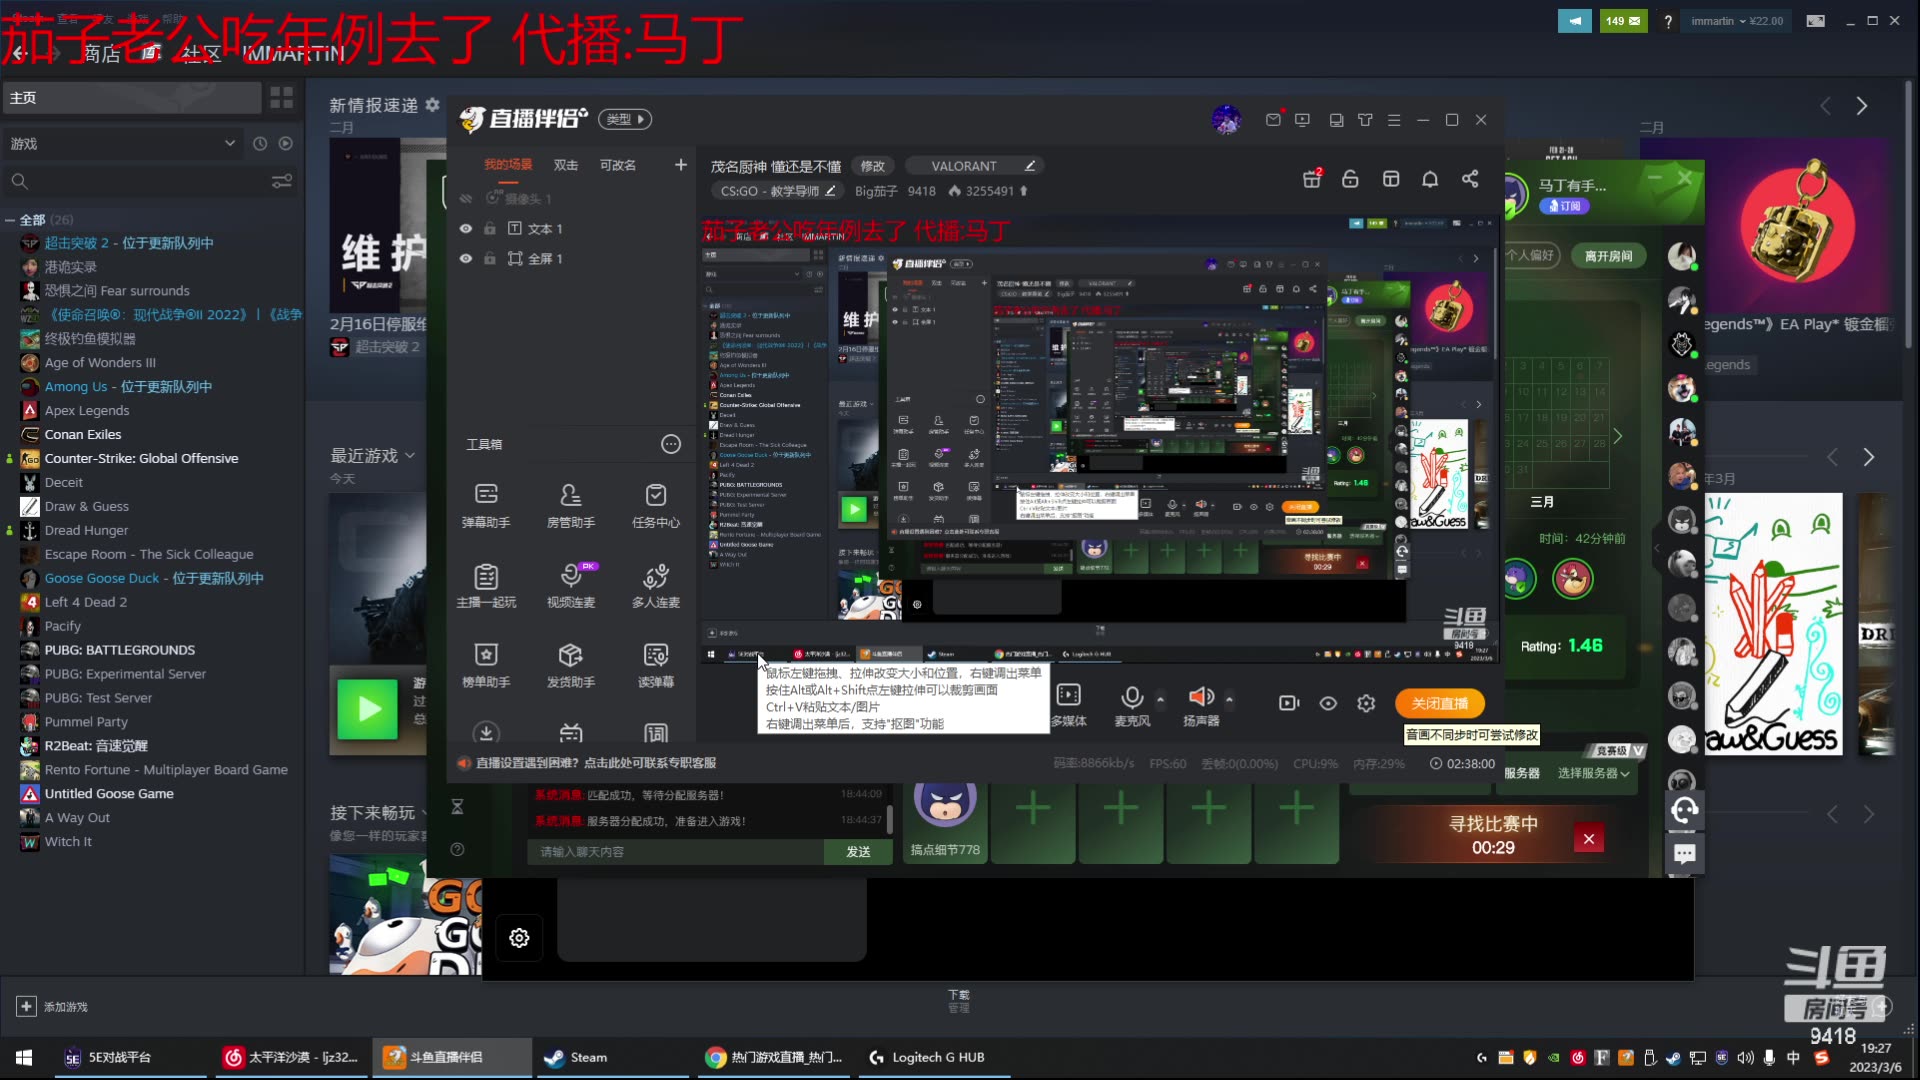Open the skin T-shirt icon in title bar
The height and width of the screenshot is (1080, 1920).
pos(1365,120)
